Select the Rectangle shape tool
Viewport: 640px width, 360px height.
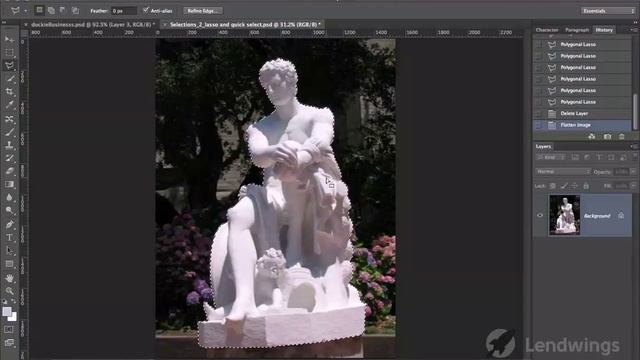coord(9,264)
